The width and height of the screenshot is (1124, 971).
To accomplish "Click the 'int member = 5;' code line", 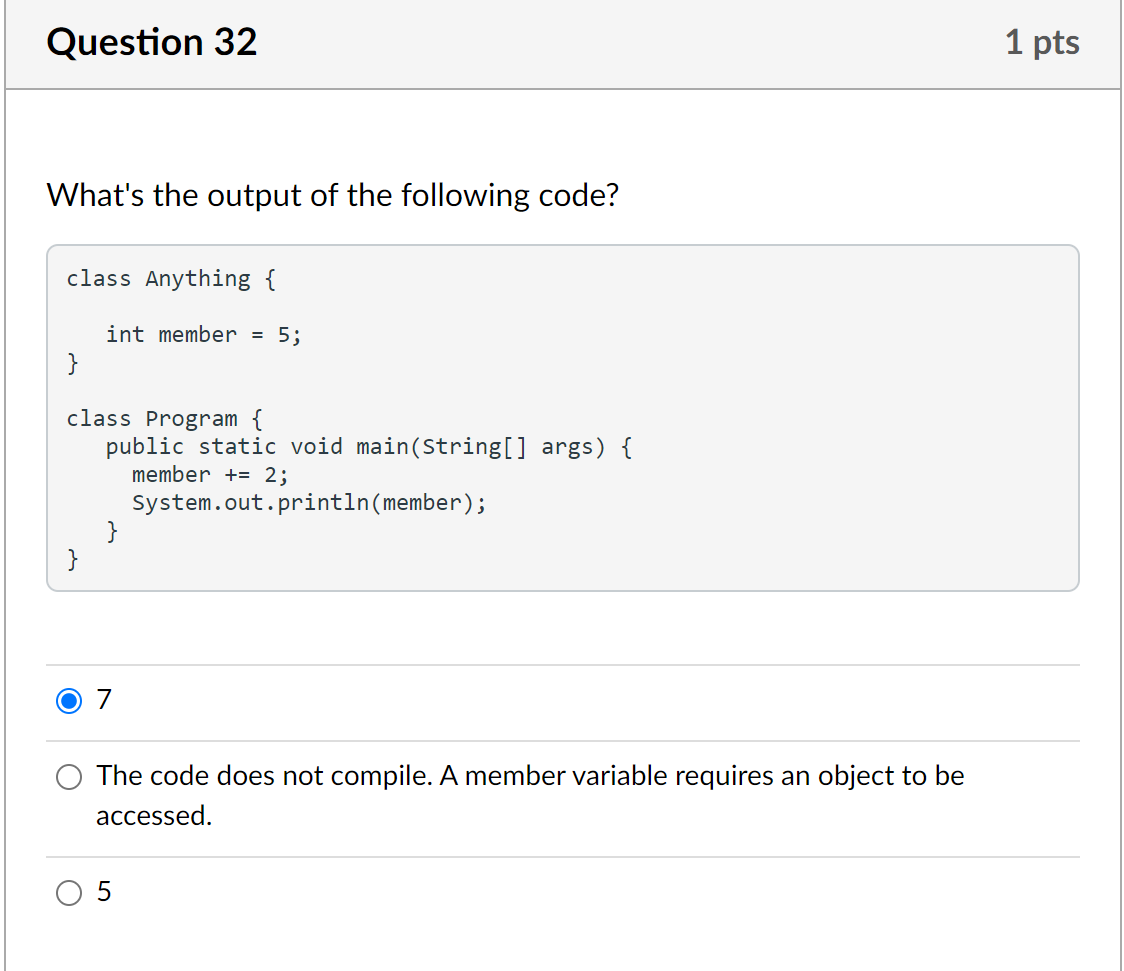I will pos(204,335).
